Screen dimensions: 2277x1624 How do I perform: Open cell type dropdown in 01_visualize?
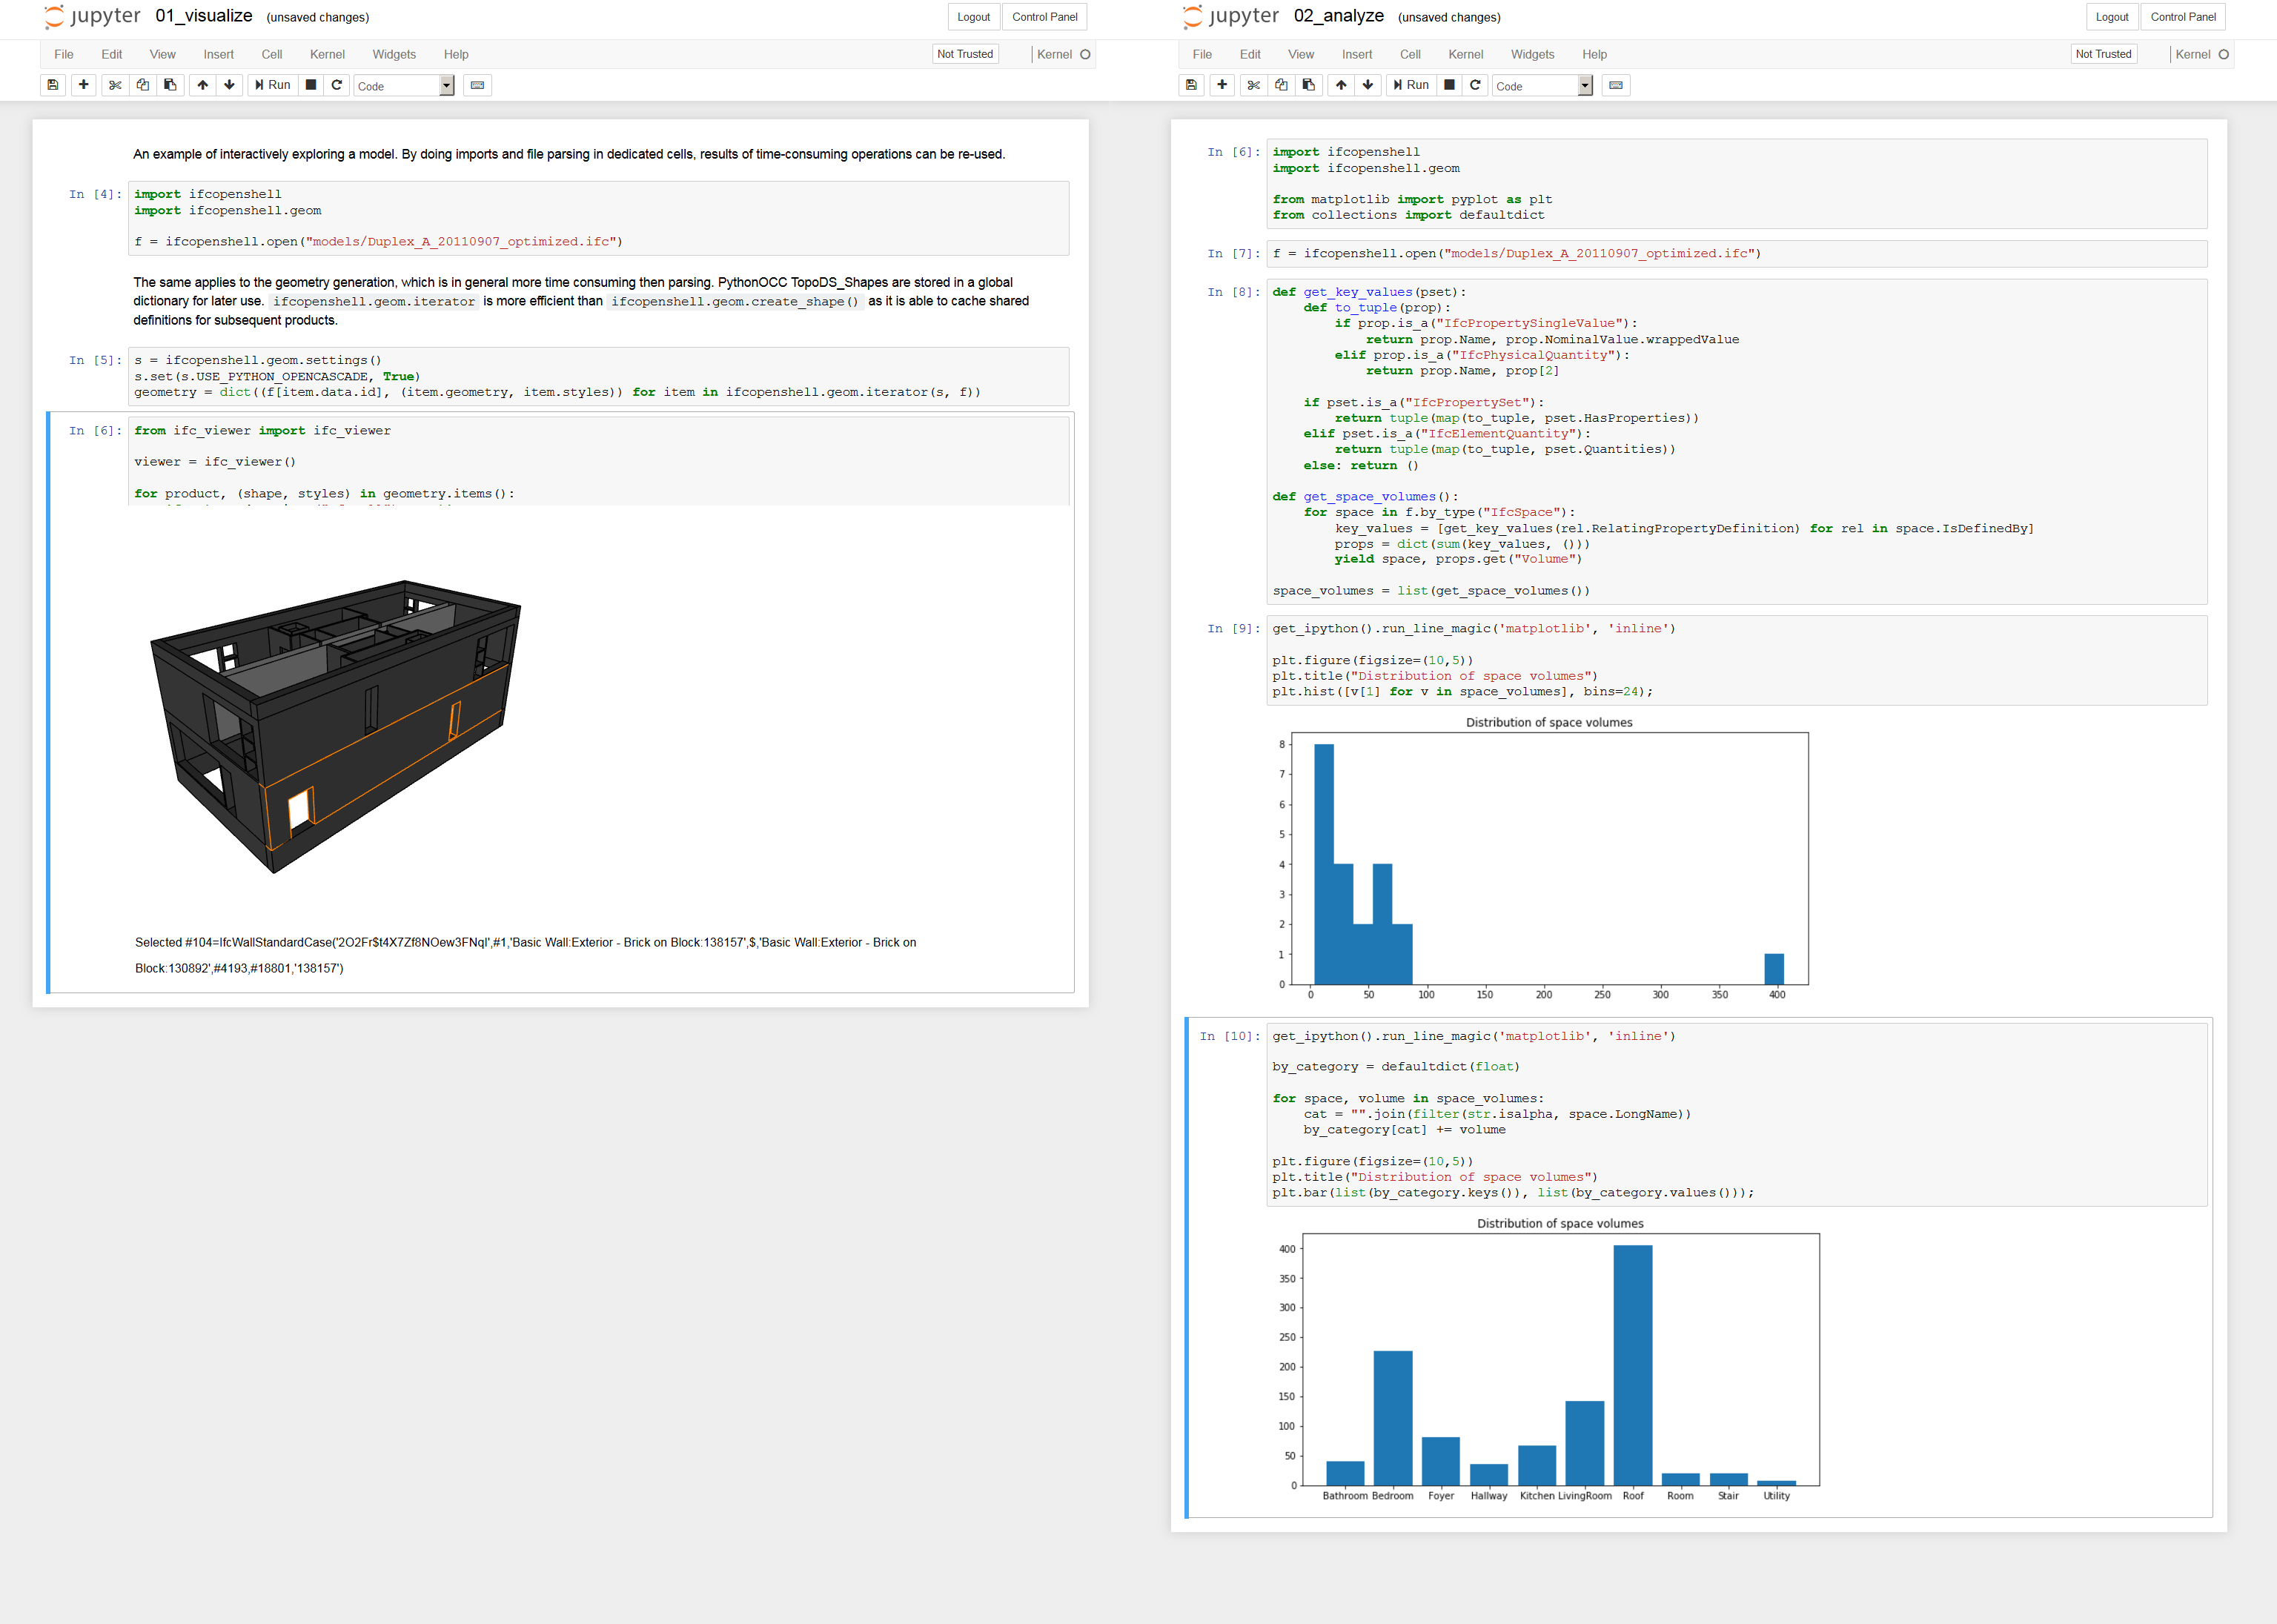coord(404,86)
